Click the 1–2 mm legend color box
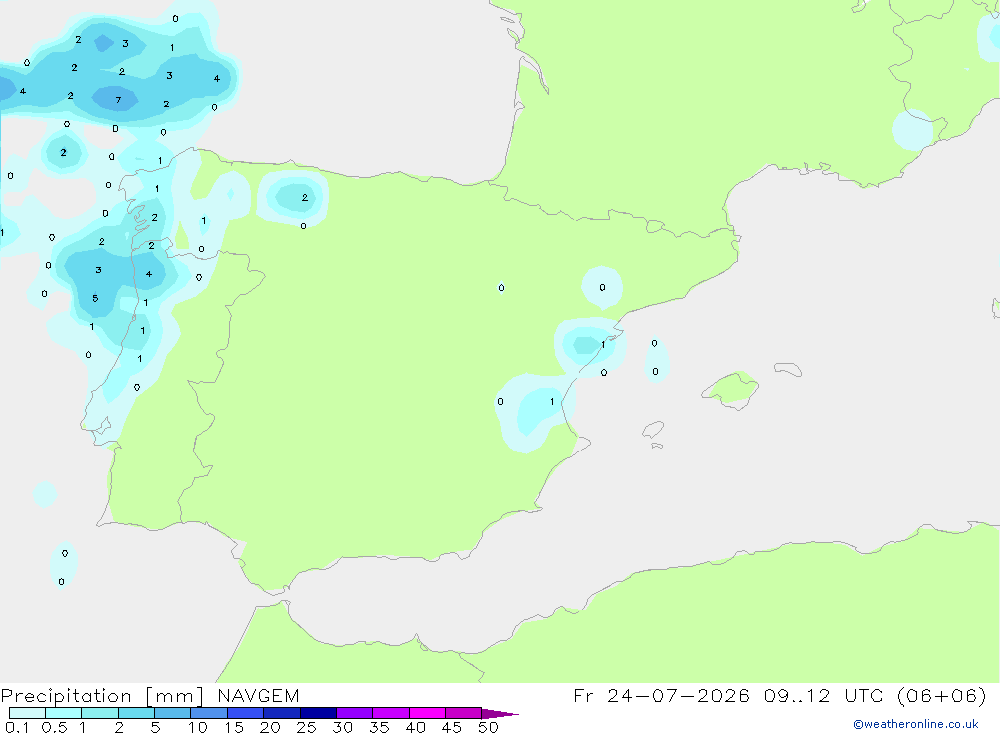Viewport: 1000px width, 733px height. coord(100,713)
